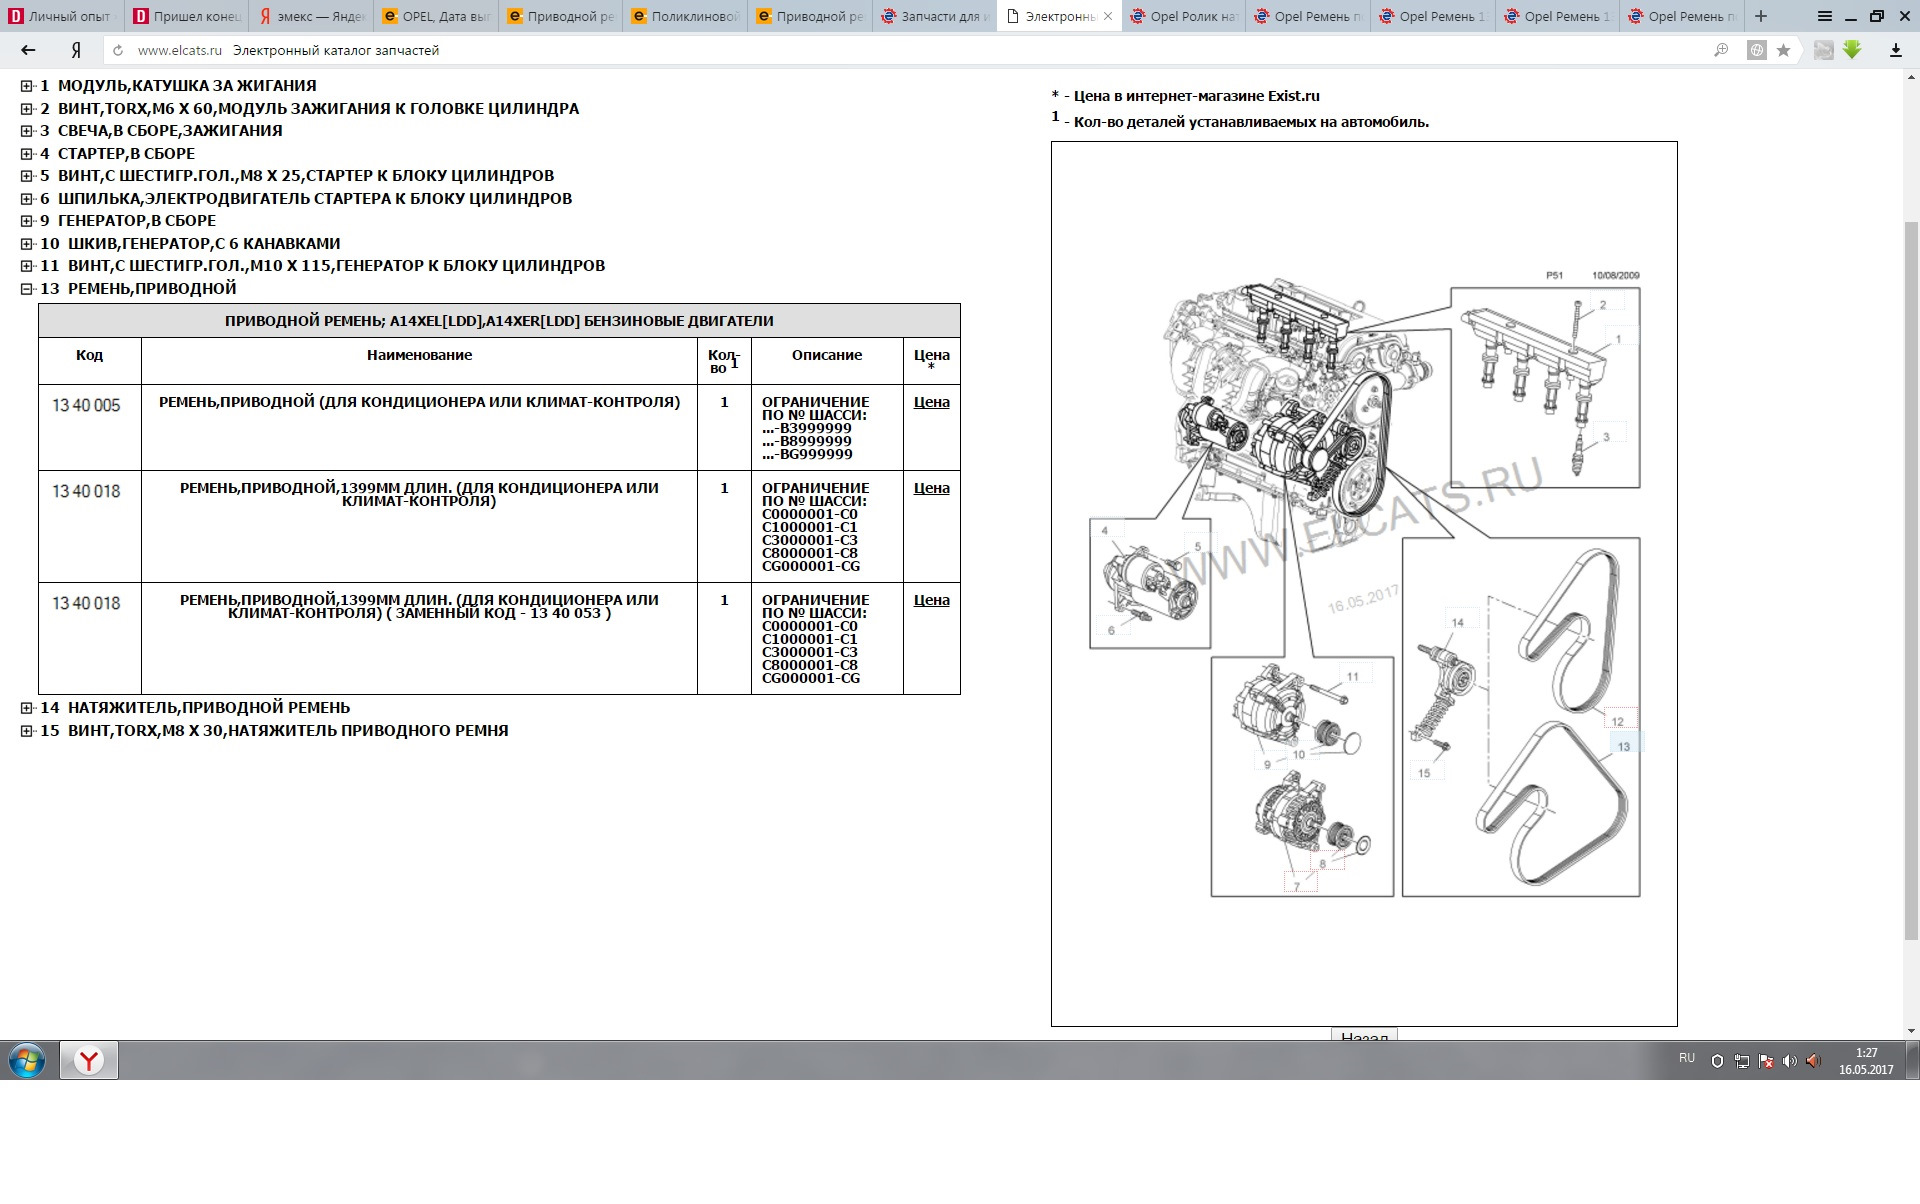Open the browser downloads icon

pos(1895,50)
